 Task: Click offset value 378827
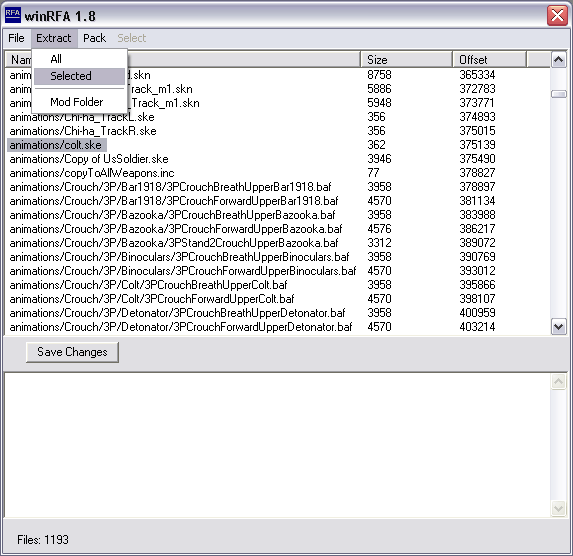point(477,173)
